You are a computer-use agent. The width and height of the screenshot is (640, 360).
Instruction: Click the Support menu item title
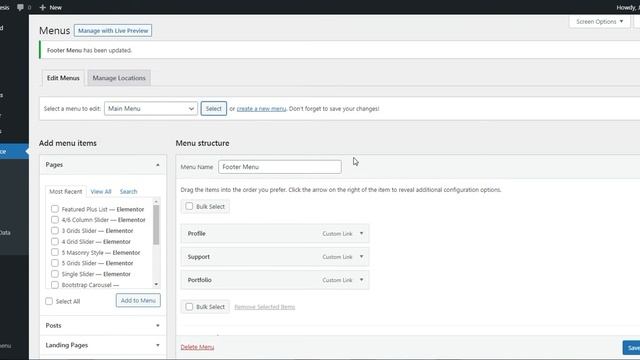tap(199, 257)
